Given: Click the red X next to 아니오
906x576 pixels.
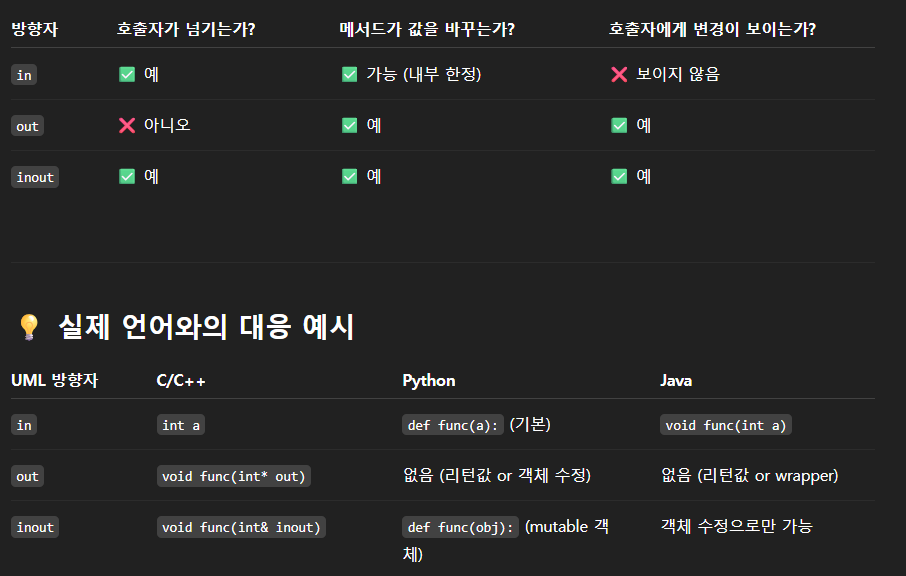Looking at the screenshot, I should click(x=127, y=125).
